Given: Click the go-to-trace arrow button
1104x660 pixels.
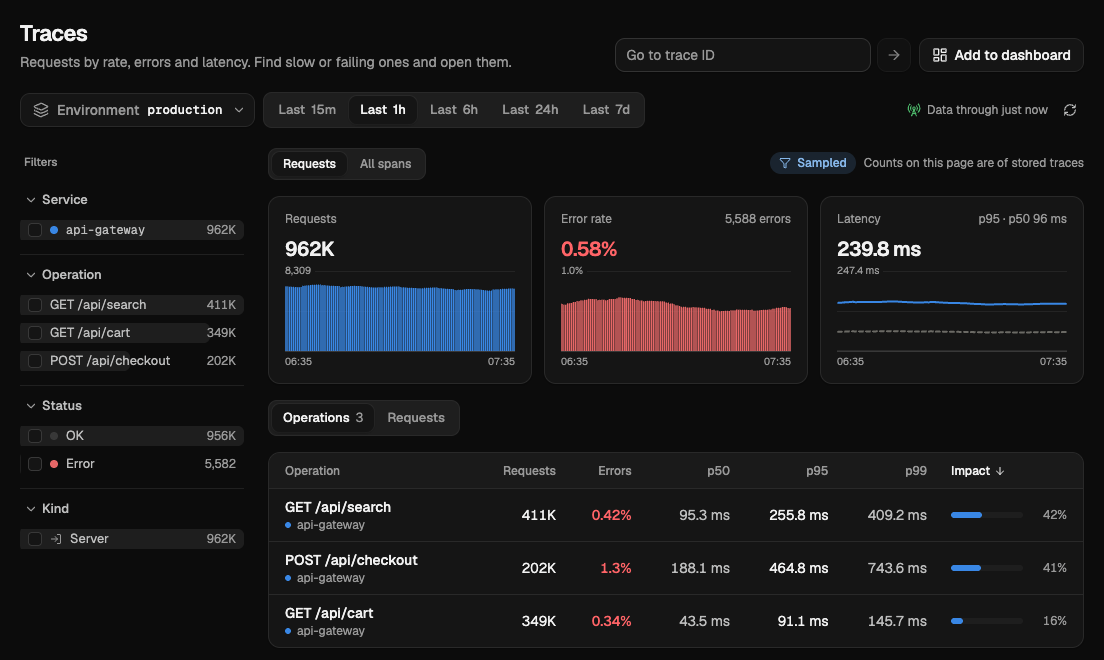Looking at the screenshot, I should pos(893,55).
